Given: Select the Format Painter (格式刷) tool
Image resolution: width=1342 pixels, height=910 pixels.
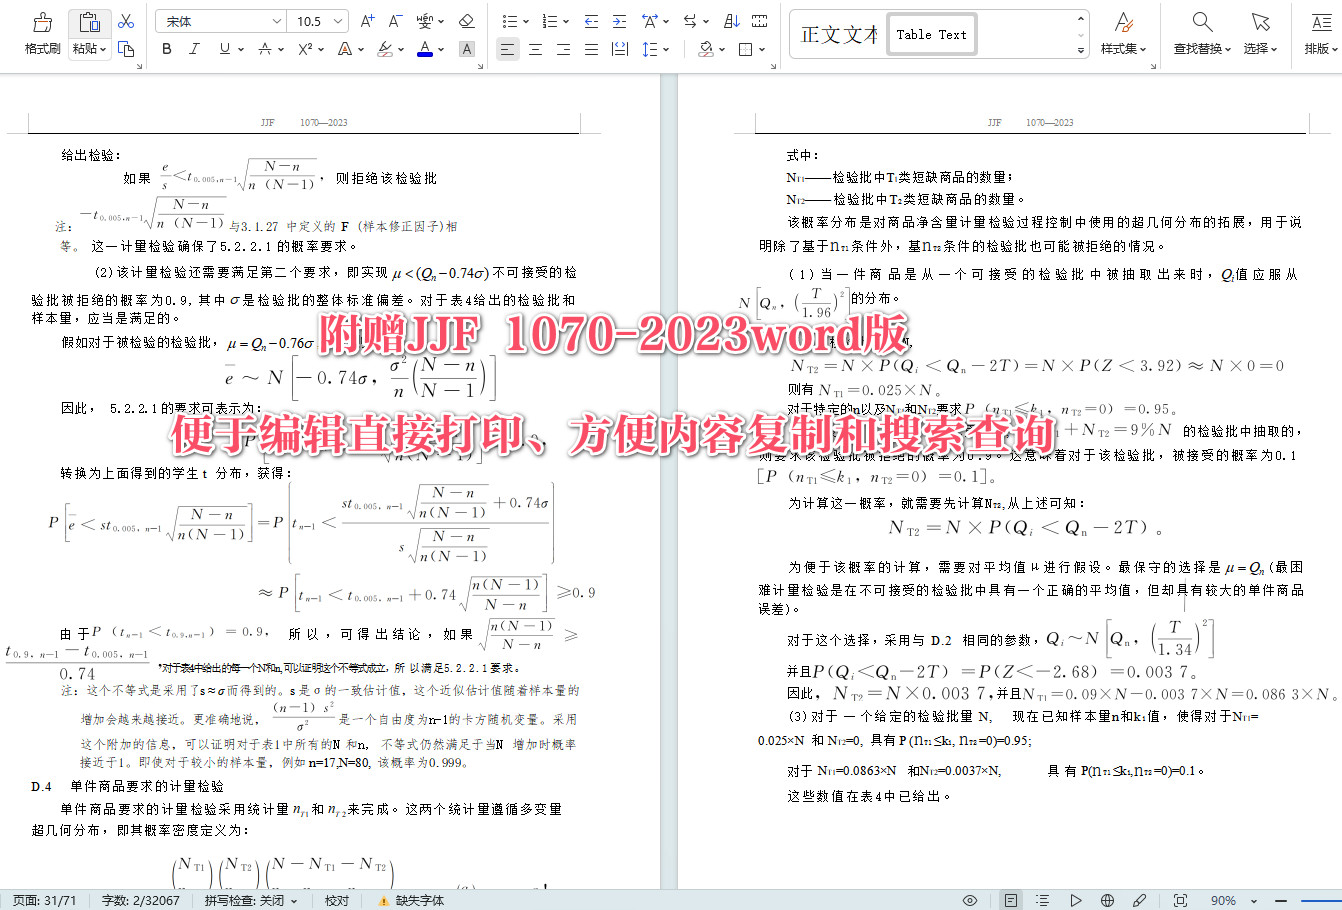Looking at the screenshot, I should click(x=40, y=29).
